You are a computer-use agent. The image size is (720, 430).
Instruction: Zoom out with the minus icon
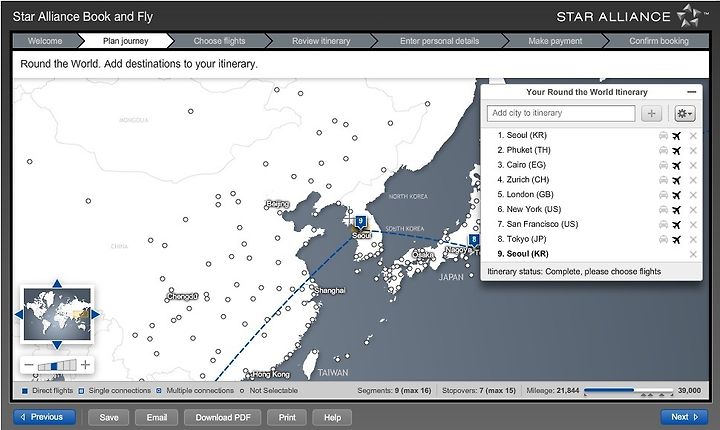[x=28, y=365]
